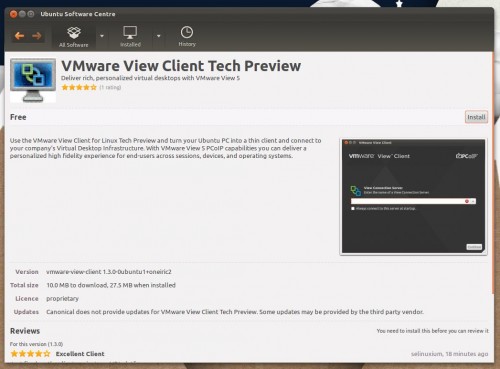This screenshot has width=500, height=369.
Task: Minimize the Ubuntu Software Centre window
Action: coord(22,14)
